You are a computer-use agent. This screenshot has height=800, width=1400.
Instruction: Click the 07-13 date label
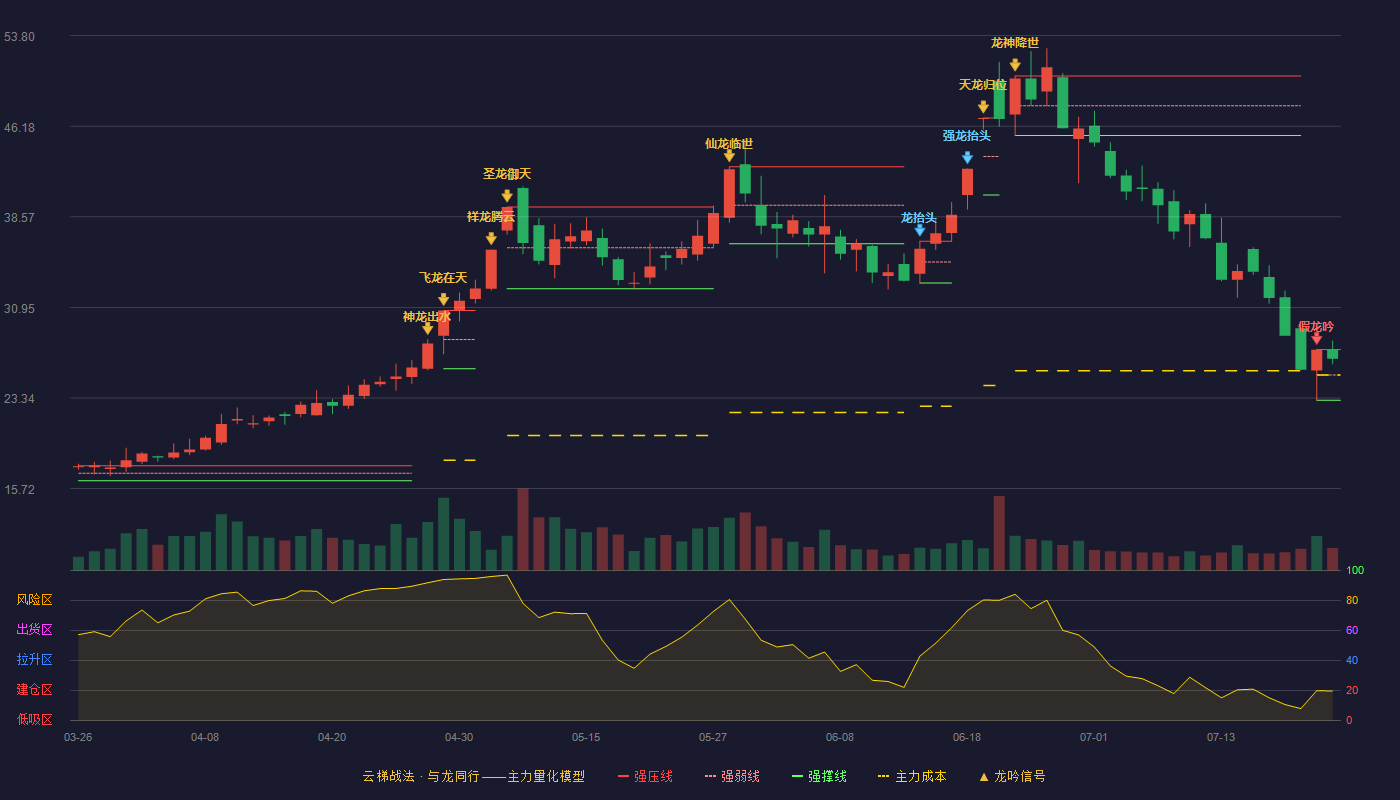1221,737
